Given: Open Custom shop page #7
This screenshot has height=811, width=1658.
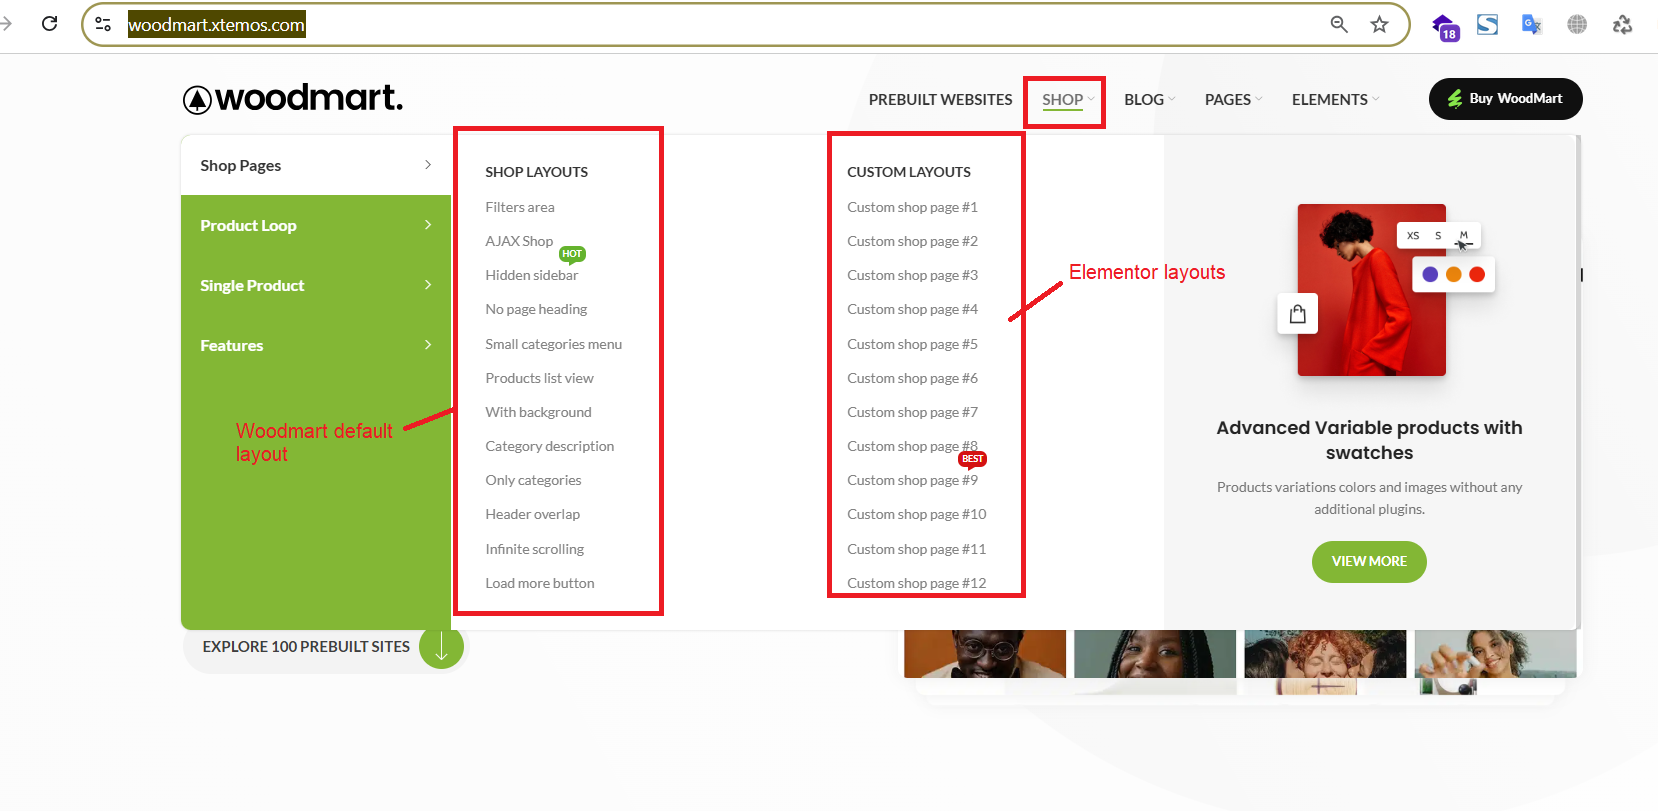Looking at the screenshot, I should [x=912, y=412].
